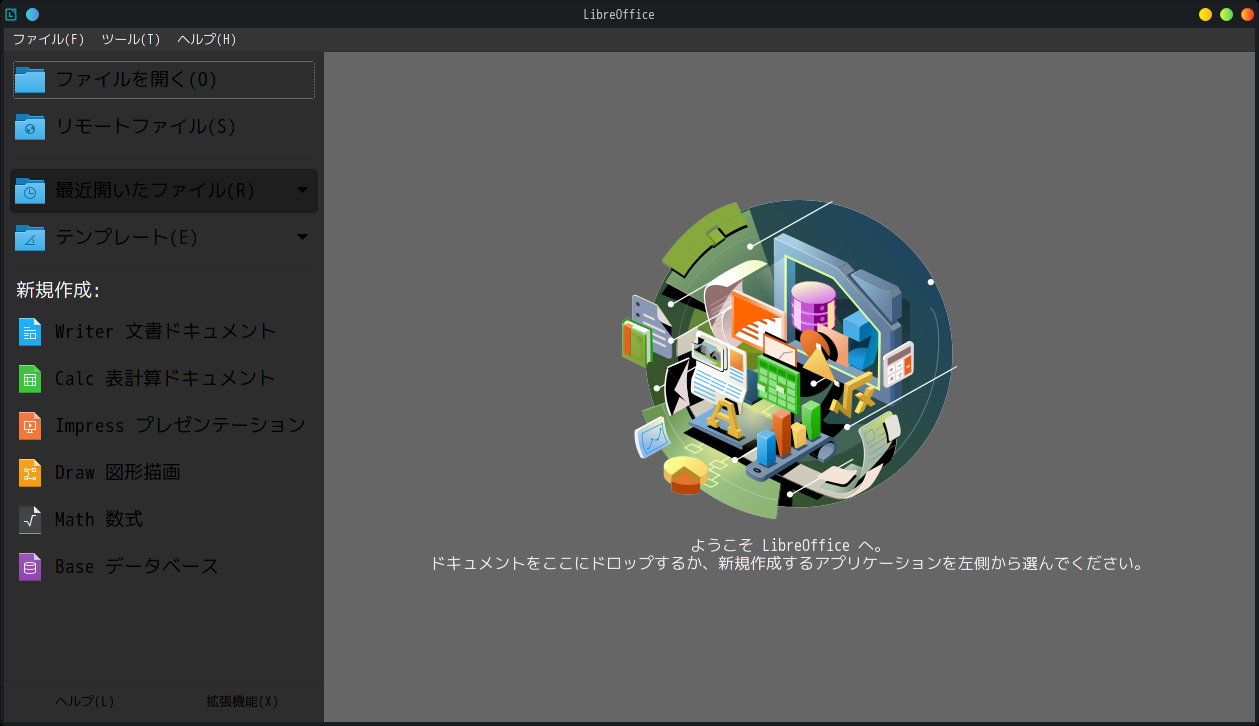
Task: Click the blue circle button in title bar
Action: tap(32, 14)
